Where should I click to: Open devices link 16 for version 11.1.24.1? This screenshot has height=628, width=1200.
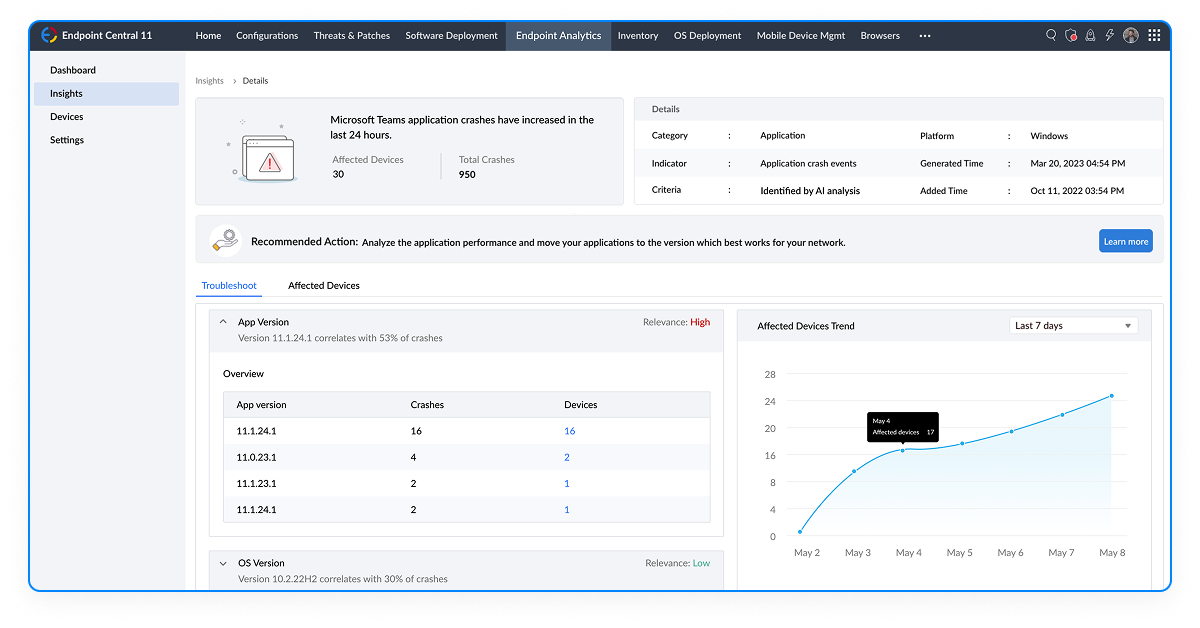point(569,431)
